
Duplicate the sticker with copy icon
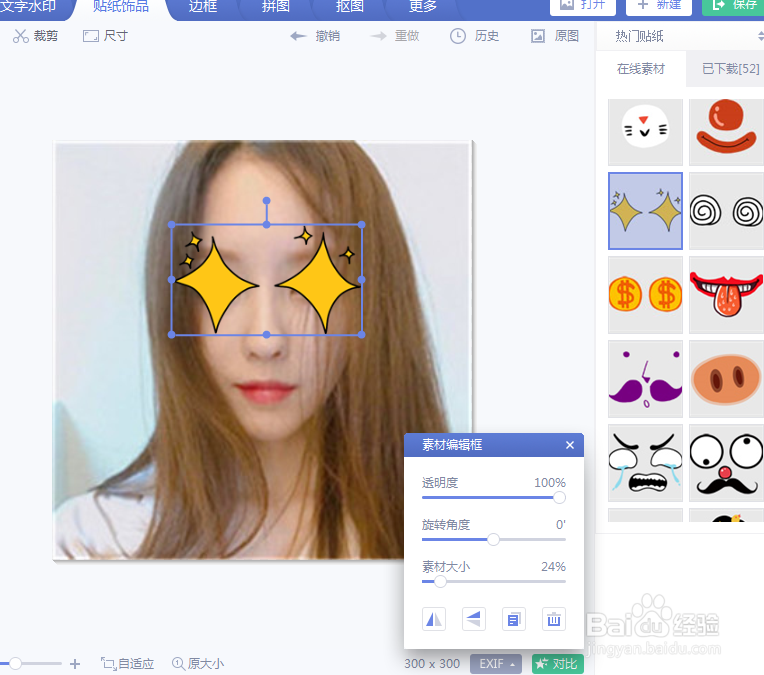pos(514,619)
